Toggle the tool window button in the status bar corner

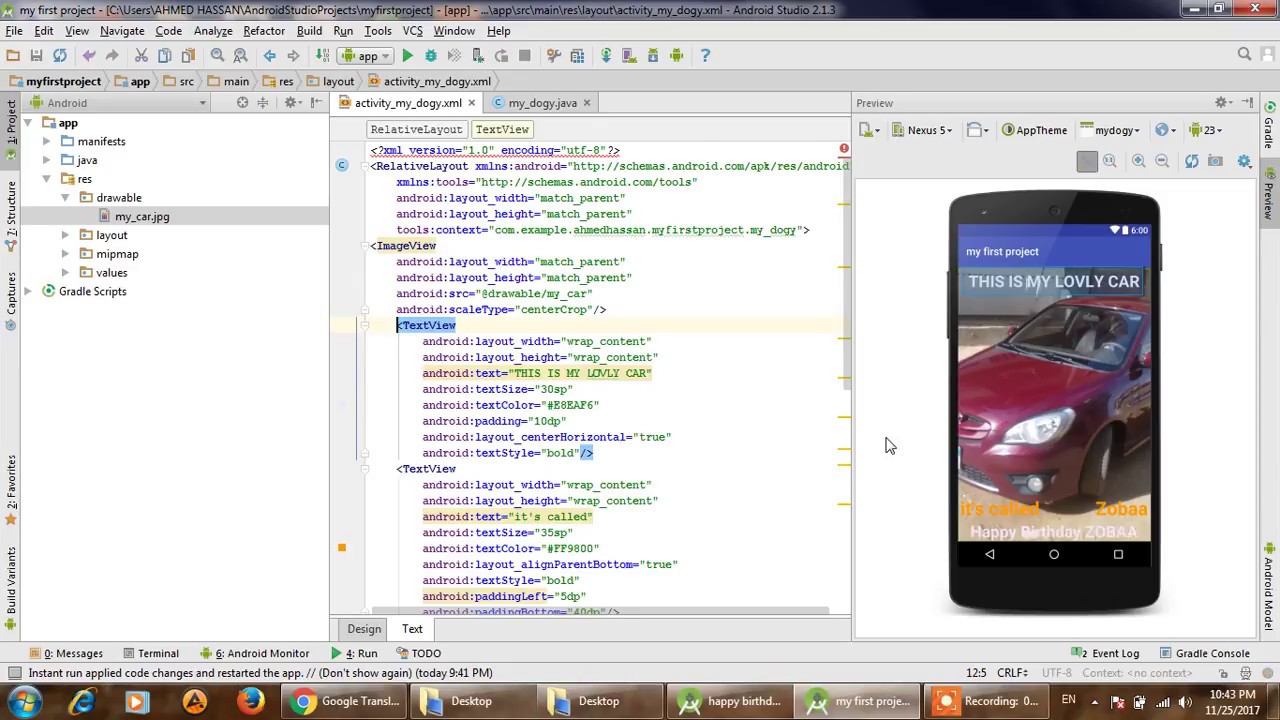pyautogui.click(x=14, y=673)
